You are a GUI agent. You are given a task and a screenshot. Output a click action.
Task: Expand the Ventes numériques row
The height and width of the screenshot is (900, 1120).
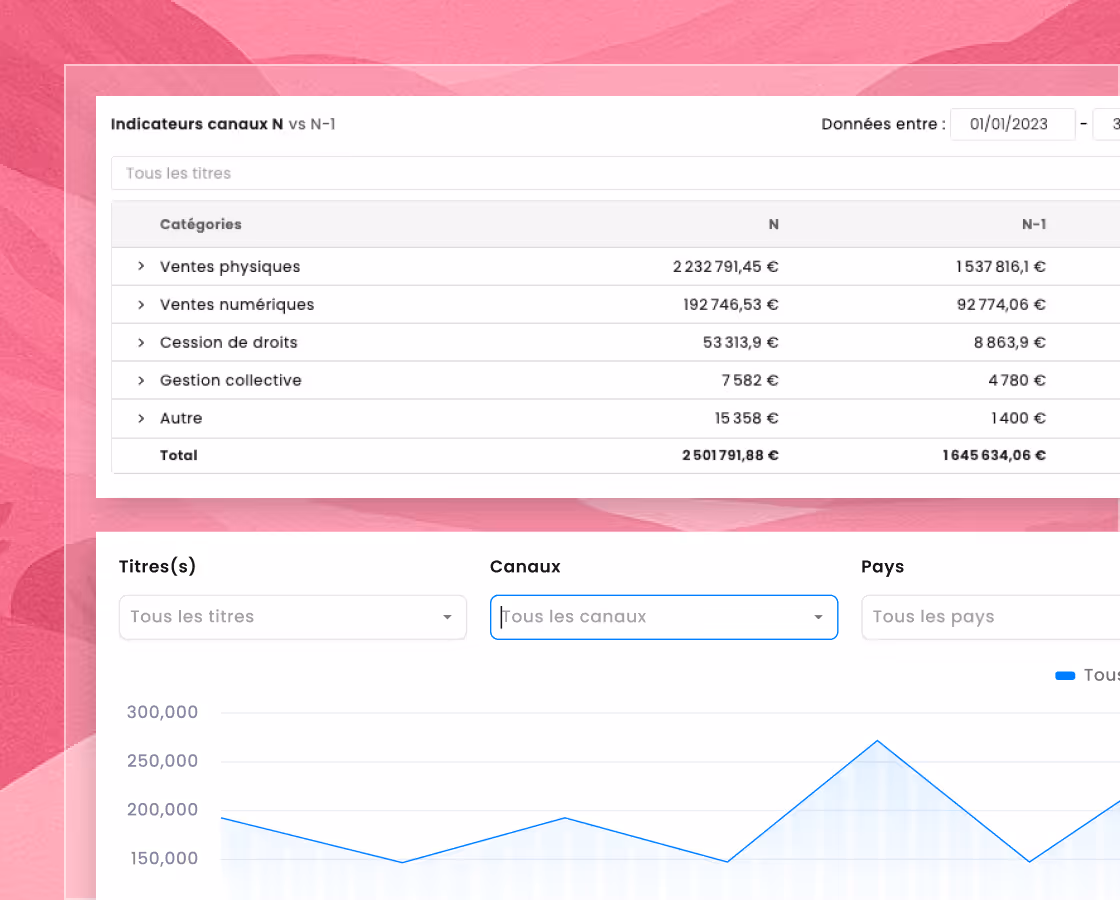click(x=141, y=304)
